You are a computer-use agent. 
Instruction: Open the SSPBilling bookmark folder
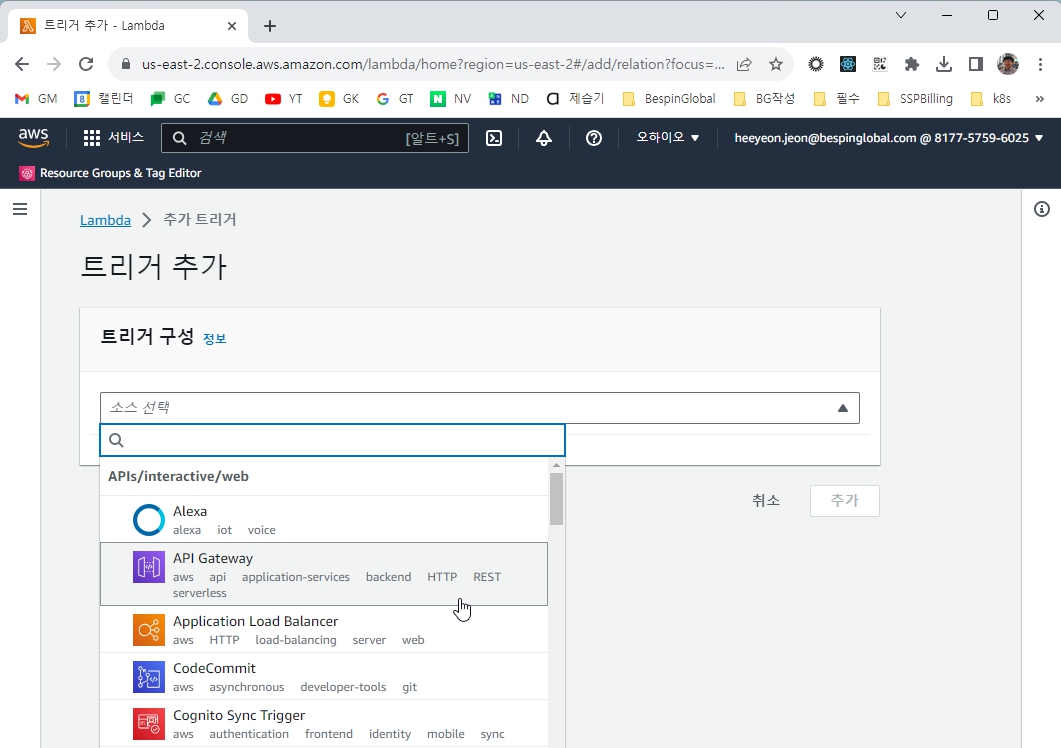[914, 99]
